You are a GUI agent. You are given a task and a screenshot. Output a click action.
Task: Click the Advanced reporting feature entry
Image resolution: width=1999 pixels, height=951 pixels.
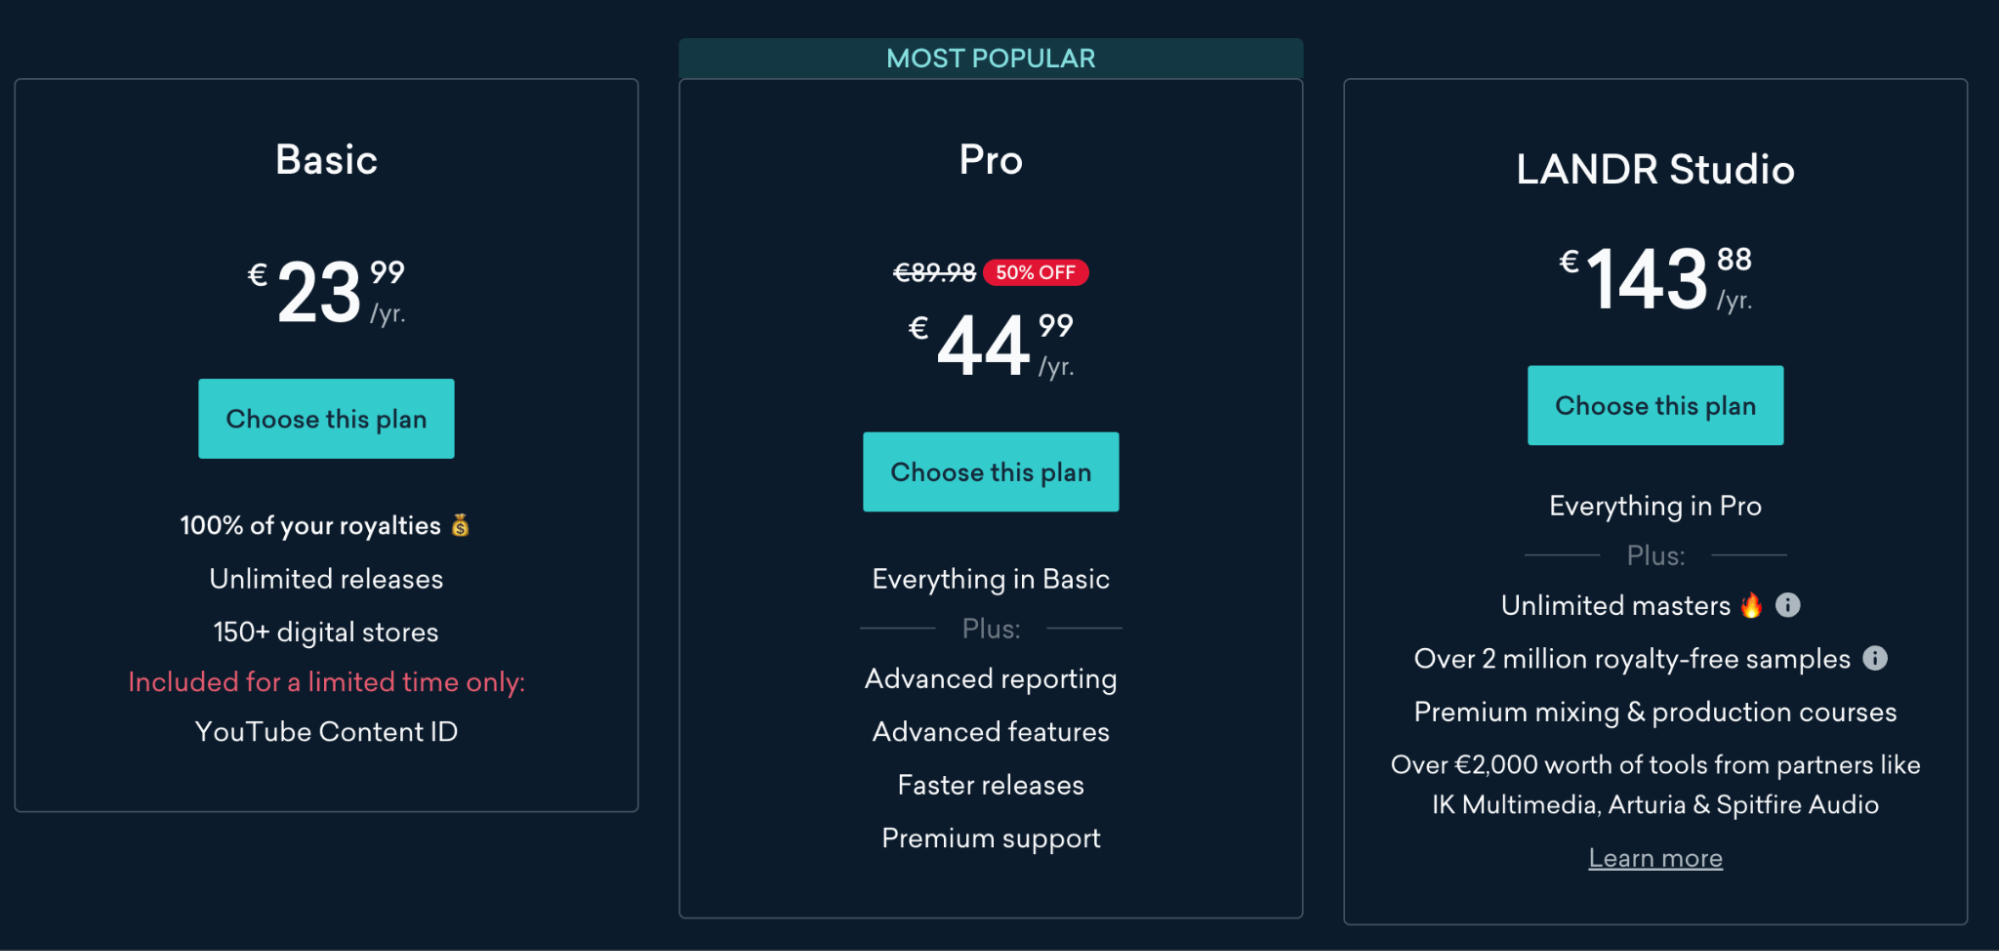(990, 678)
